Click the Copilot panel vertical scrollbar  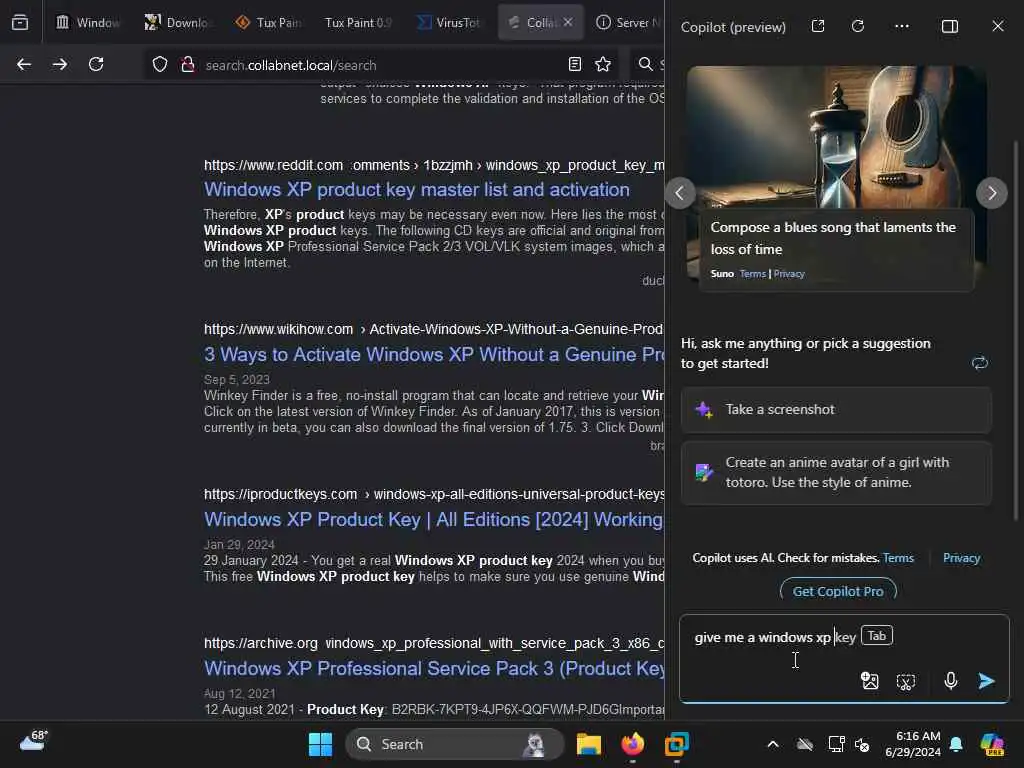(x=1015, y=330)
